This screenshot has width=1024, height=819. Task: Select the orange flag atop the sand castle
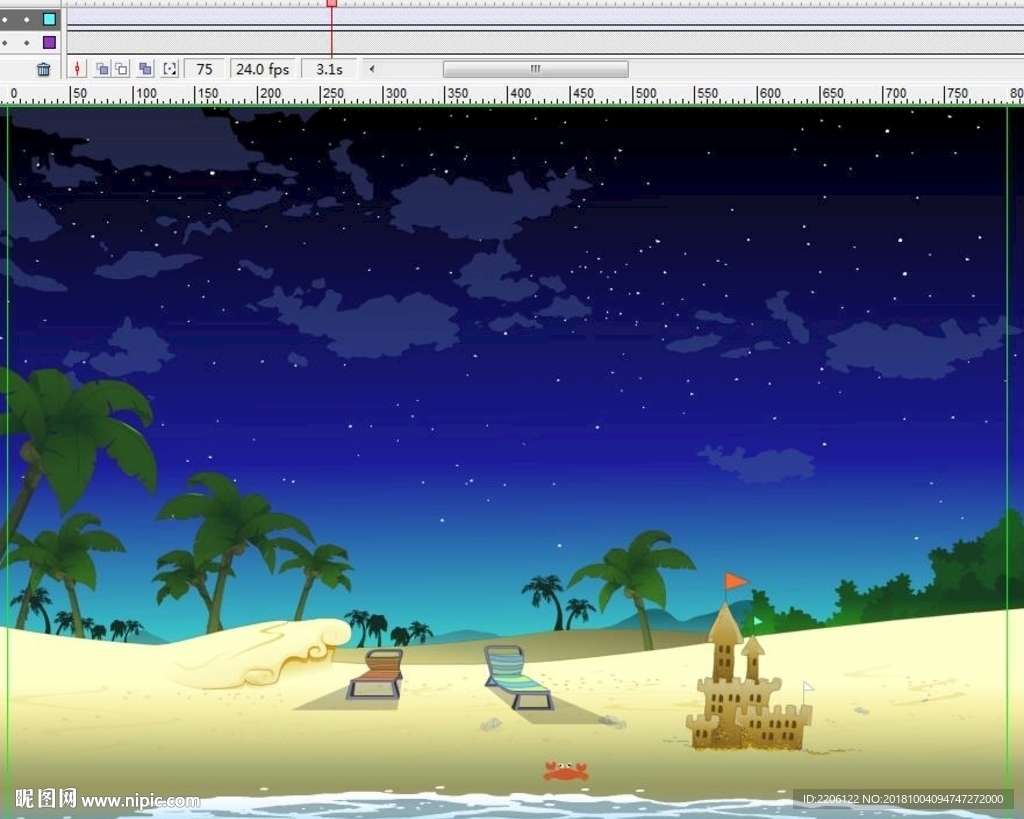[x=735, y=580]
